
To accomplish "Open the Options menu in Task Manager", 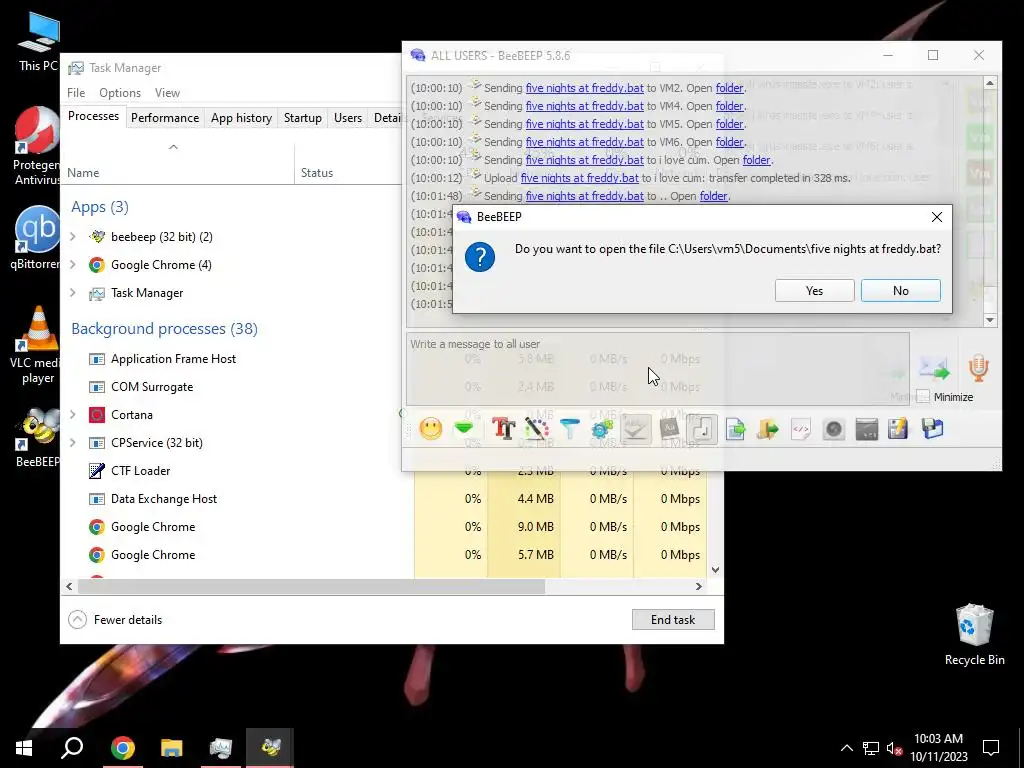I will [x=120, y=93].
